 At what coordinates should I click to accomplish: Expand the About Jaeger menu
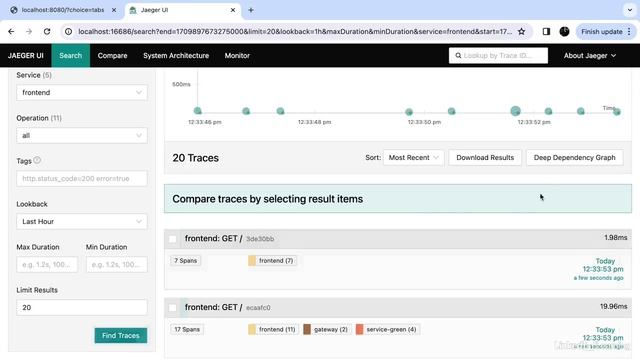pos(590,56)
